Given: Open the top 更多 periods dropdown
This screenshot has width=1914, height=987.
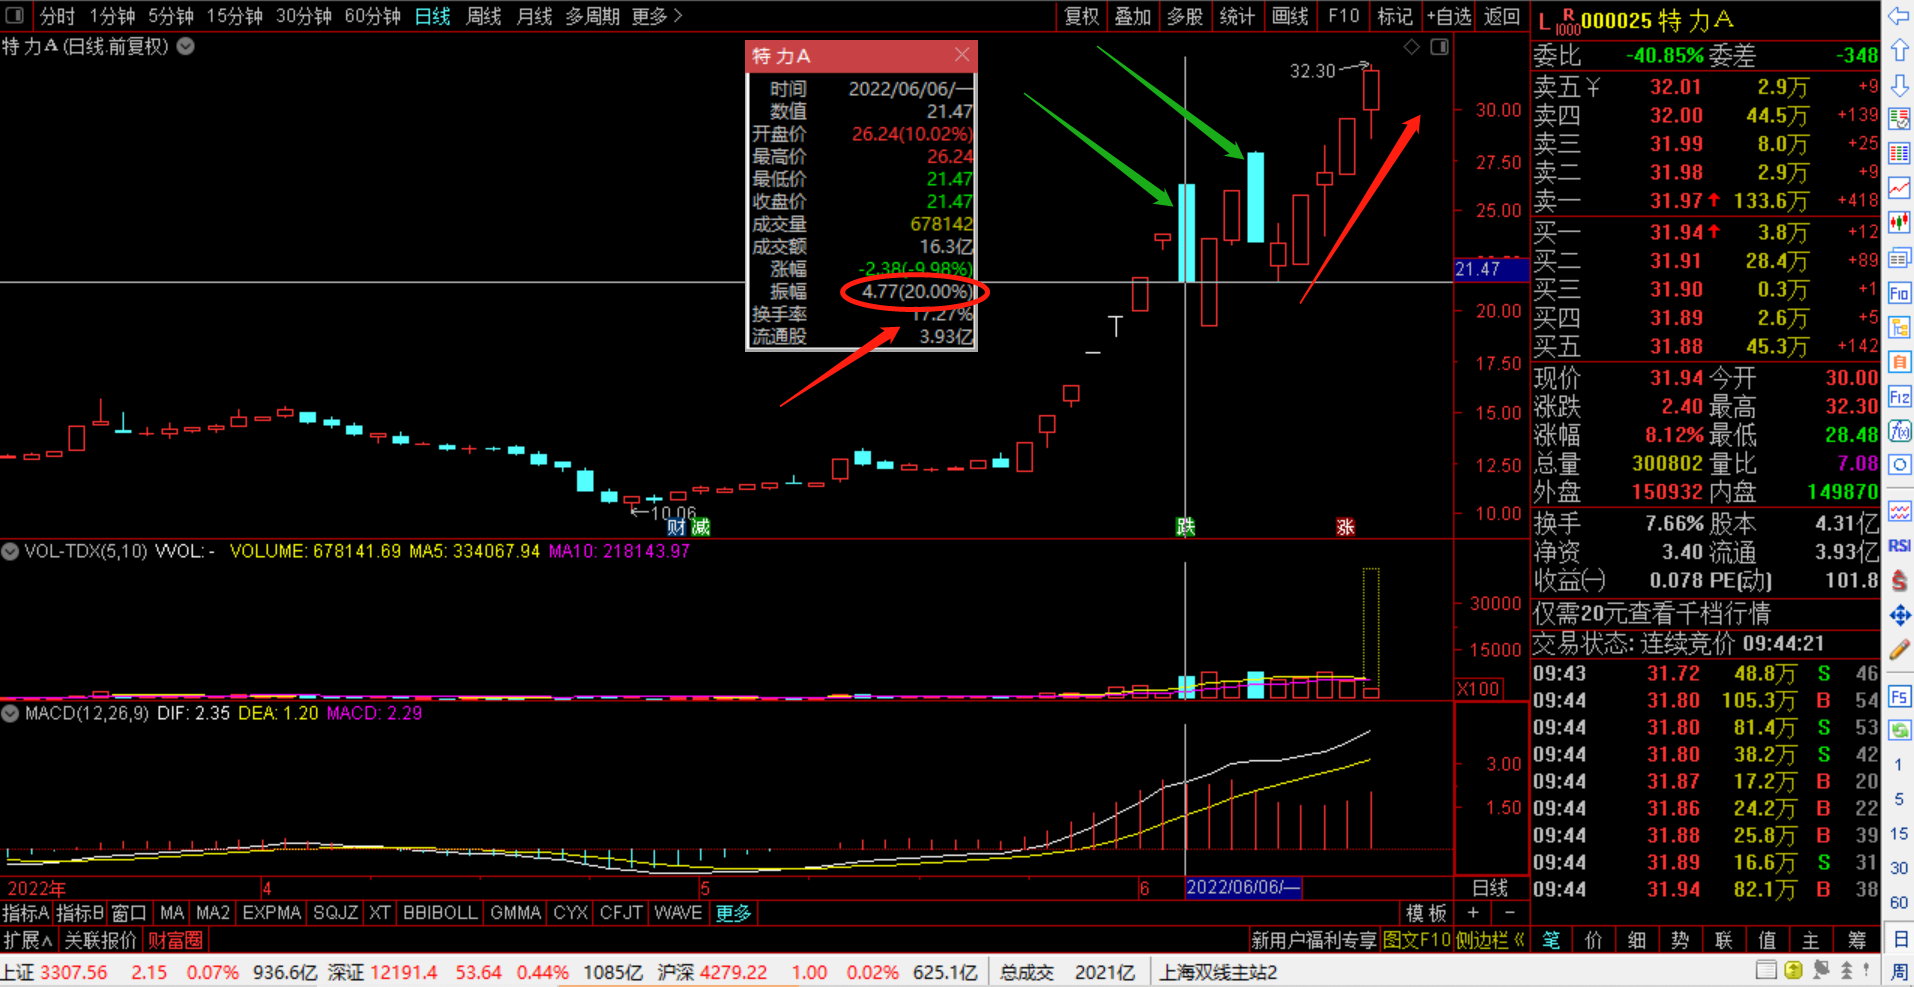Looking at the screenshot, I should pyautogui.click(x=657, y=16).
